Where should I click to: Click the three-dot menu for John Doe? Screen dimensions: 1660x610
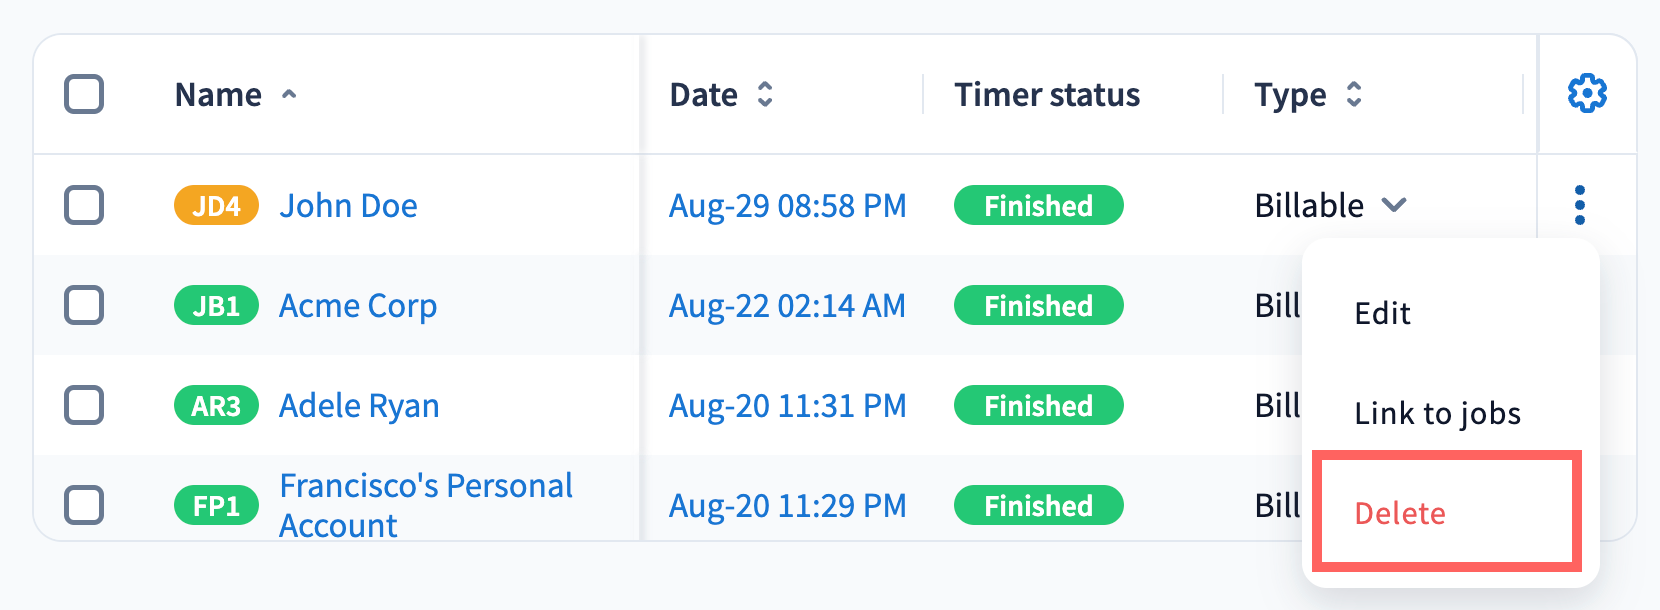tap(1580, 205)
